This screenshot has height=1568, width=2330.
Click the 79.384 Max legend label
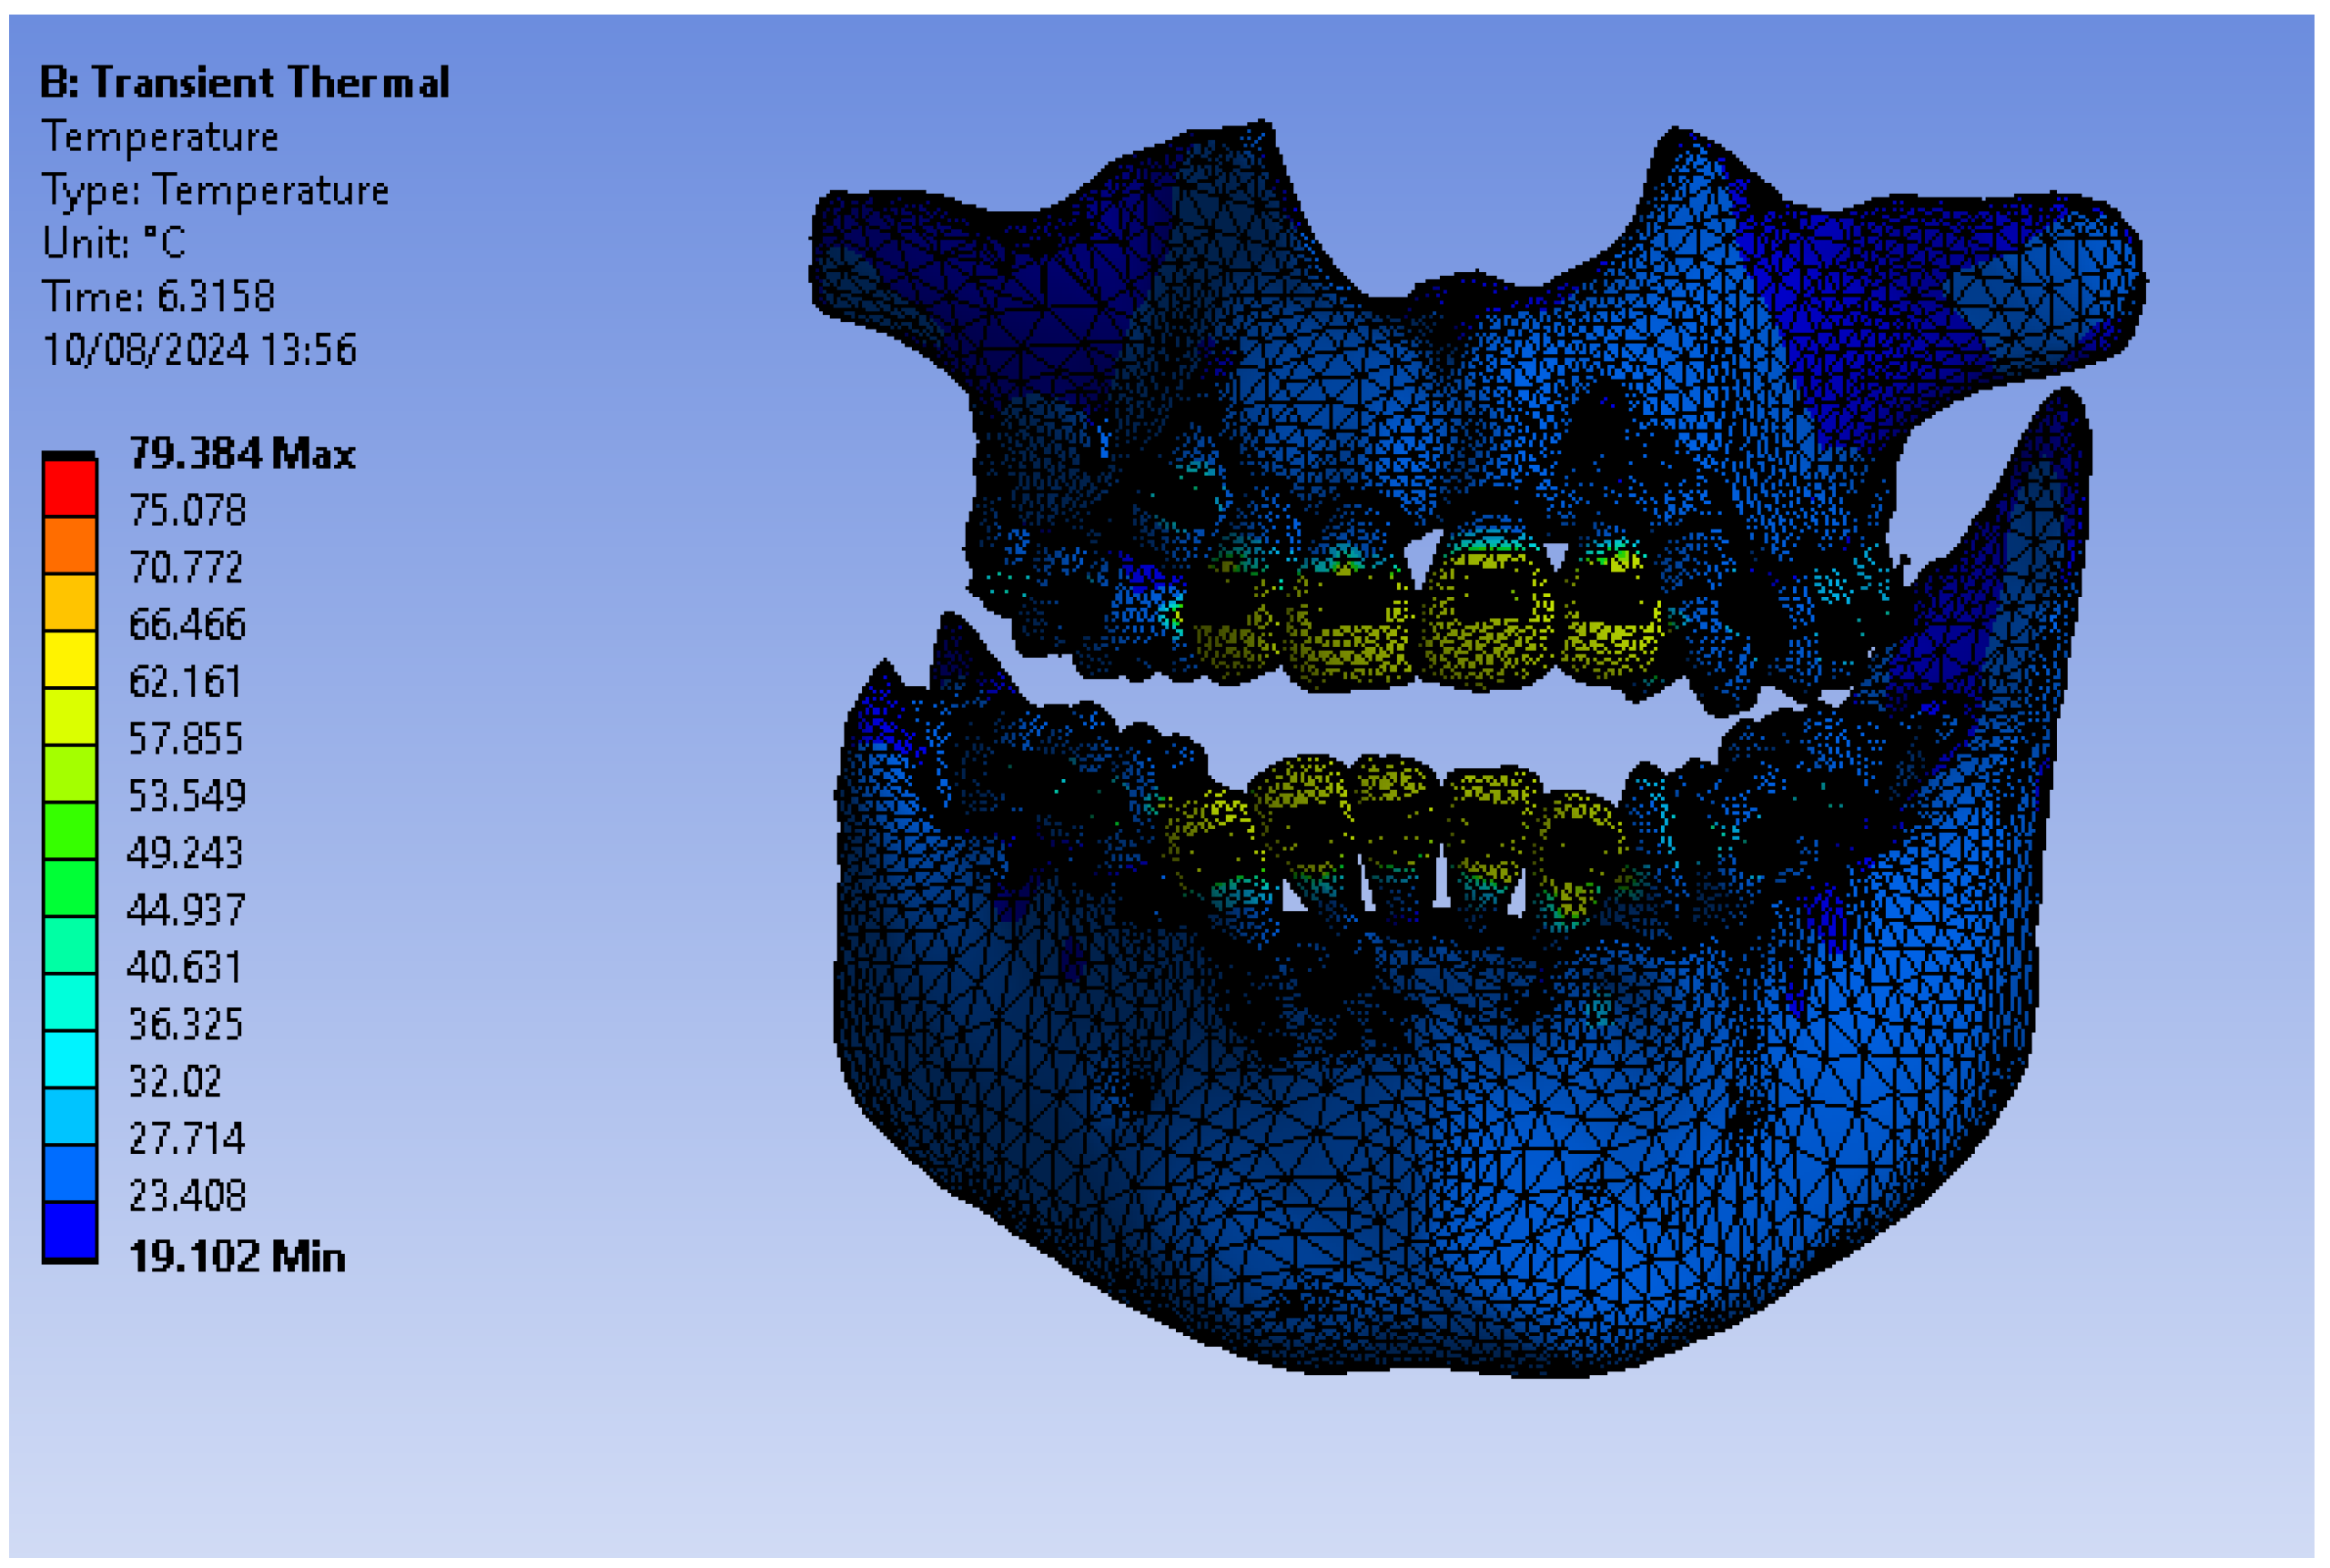(x=242, y=454)
